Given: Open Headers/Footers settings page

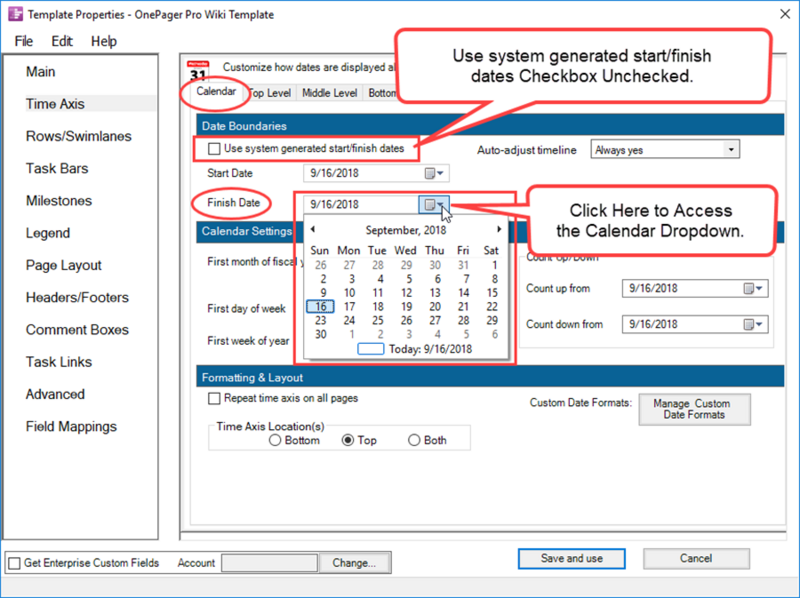Looking at the screenshot, I should 77,297.
